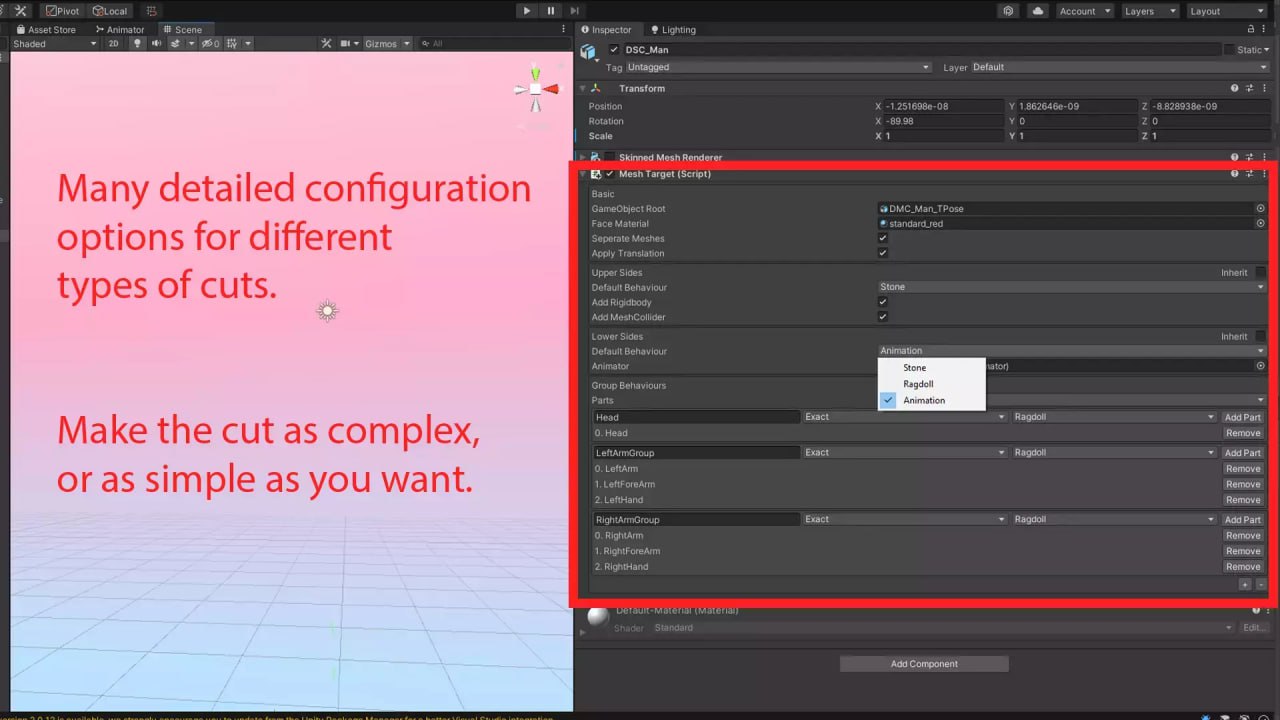Open the Default Behaviour dropdown set to Stone
1280x720 pixels.
1070,287
